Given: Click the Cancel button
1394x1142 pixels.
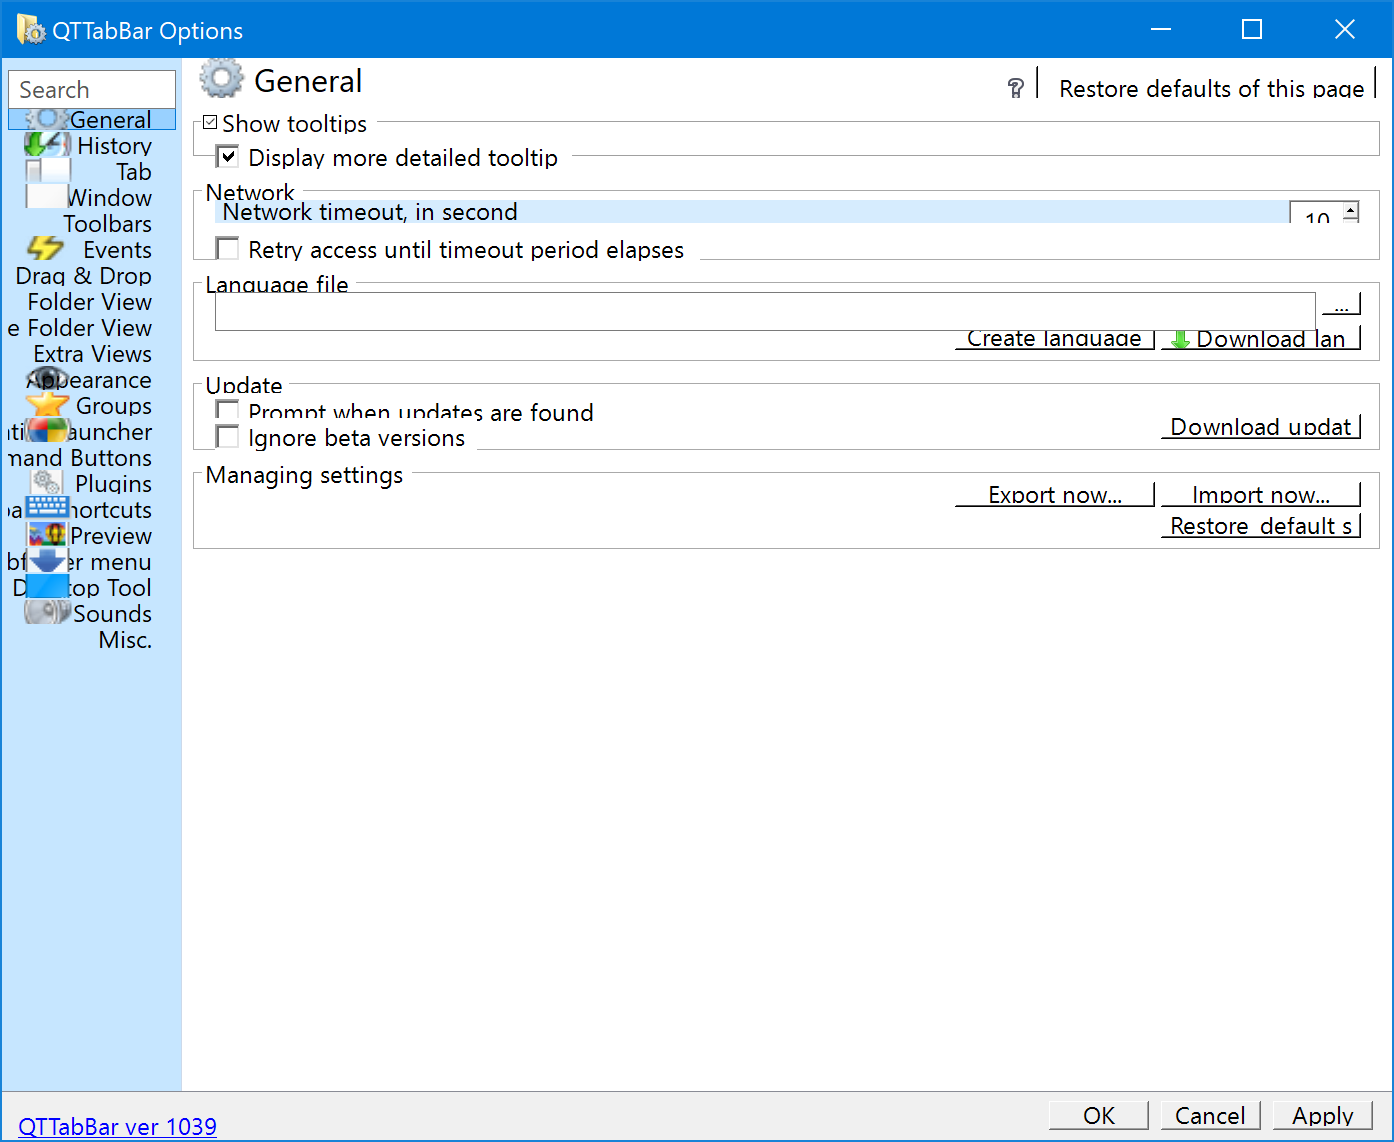Looking at the screenshot, I should 1210,1116.
